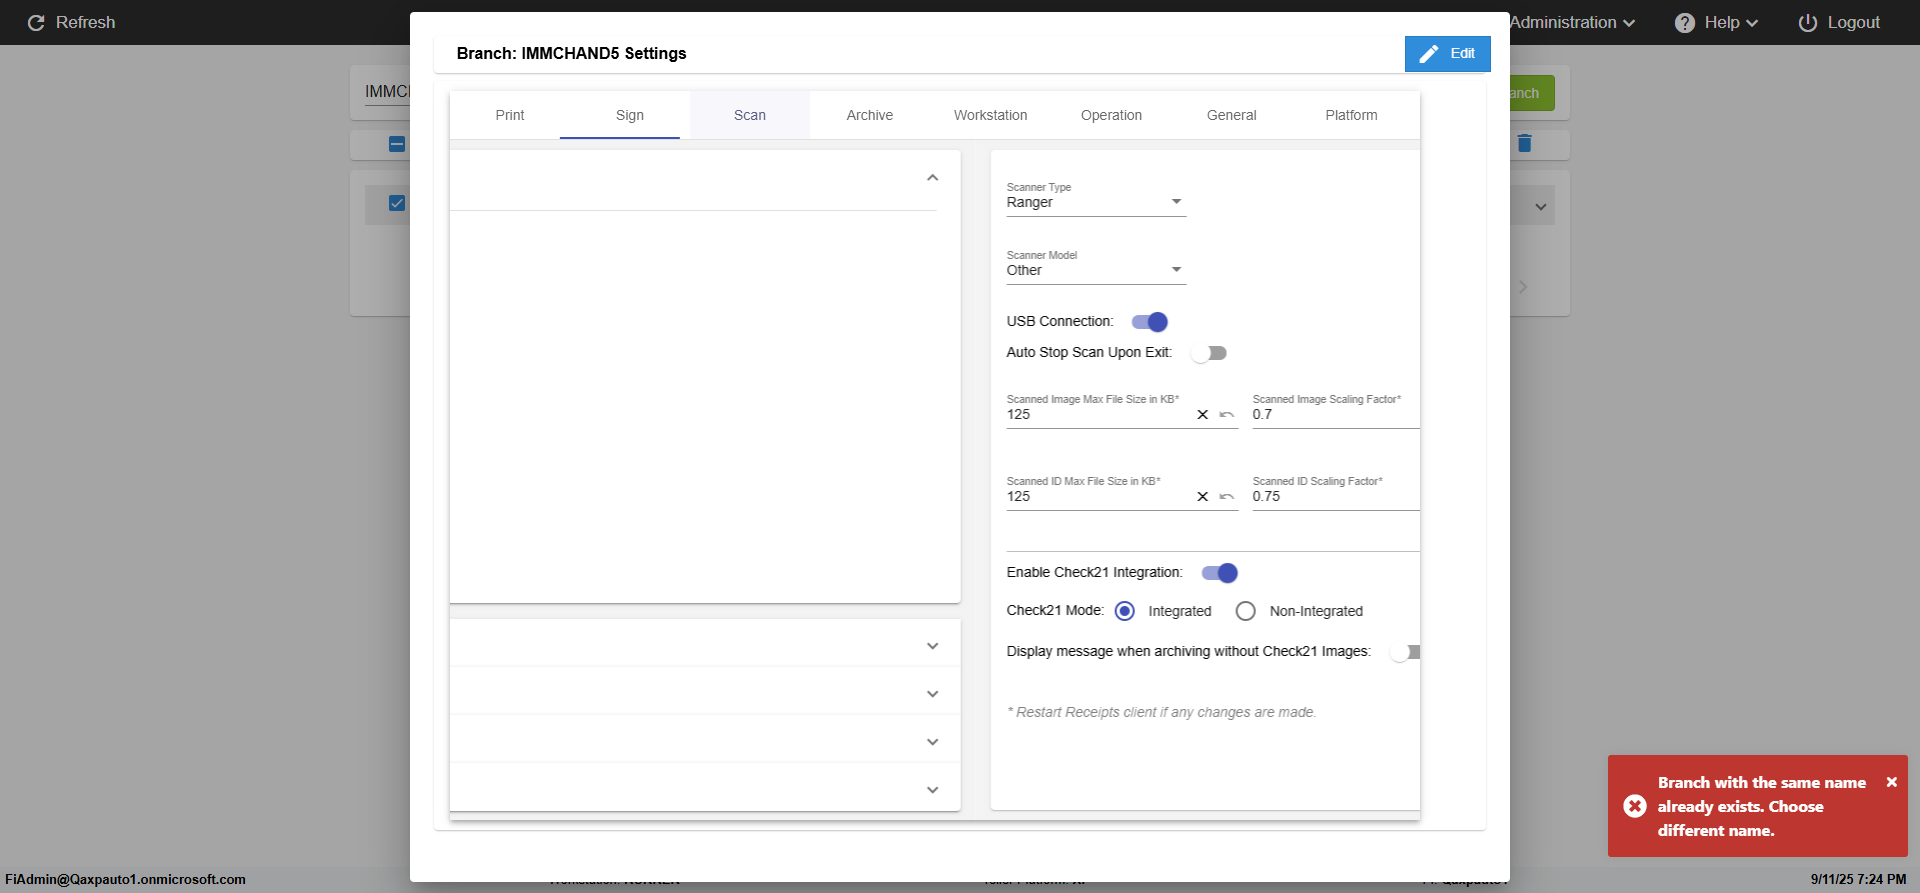Click the Edit pencil button
Screen dimensions: 1920x893
point(1447,54)
